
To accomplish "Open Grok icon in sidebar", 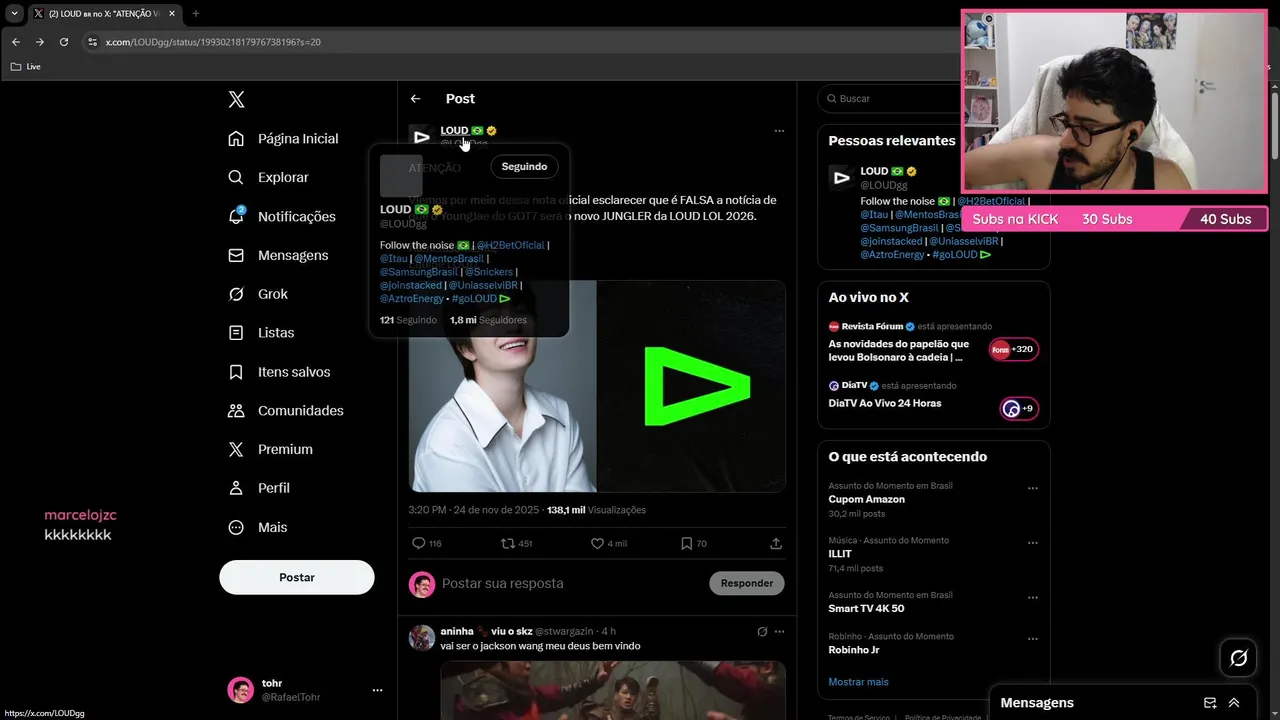I will pyautogui.click(x=236, y=294).
